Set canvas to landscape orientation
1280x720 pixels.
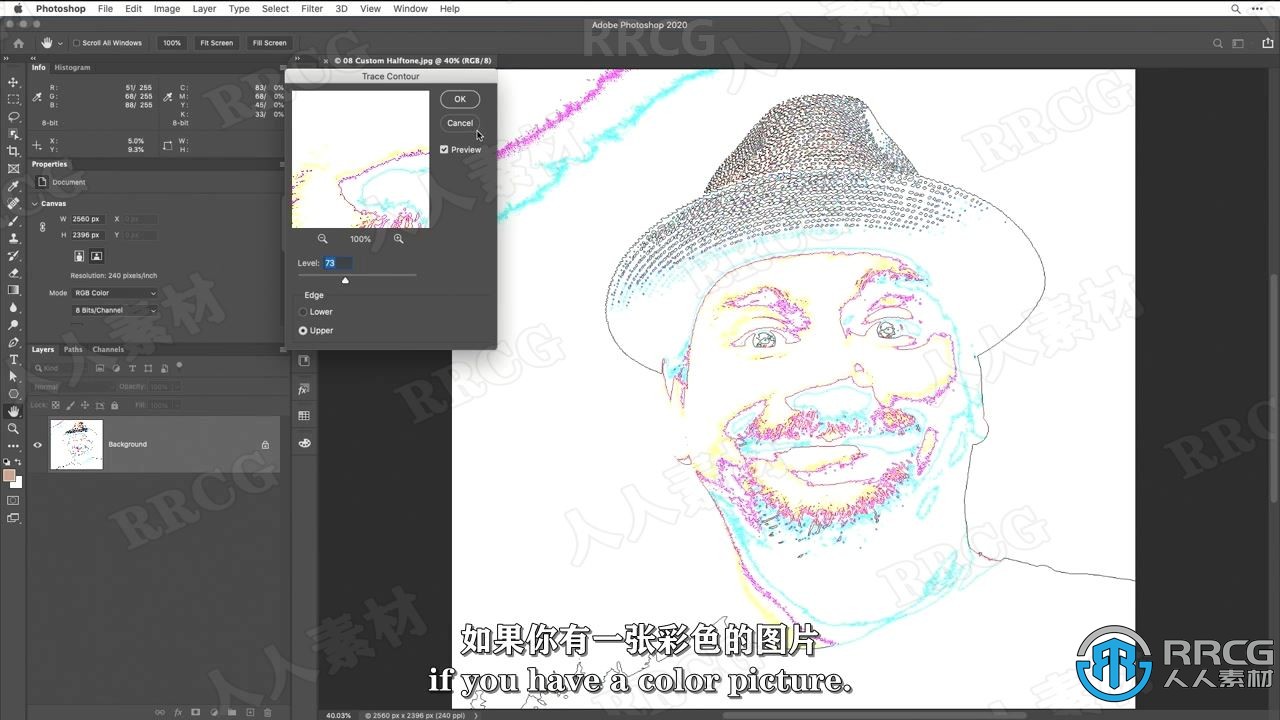[x=96, y=256]
